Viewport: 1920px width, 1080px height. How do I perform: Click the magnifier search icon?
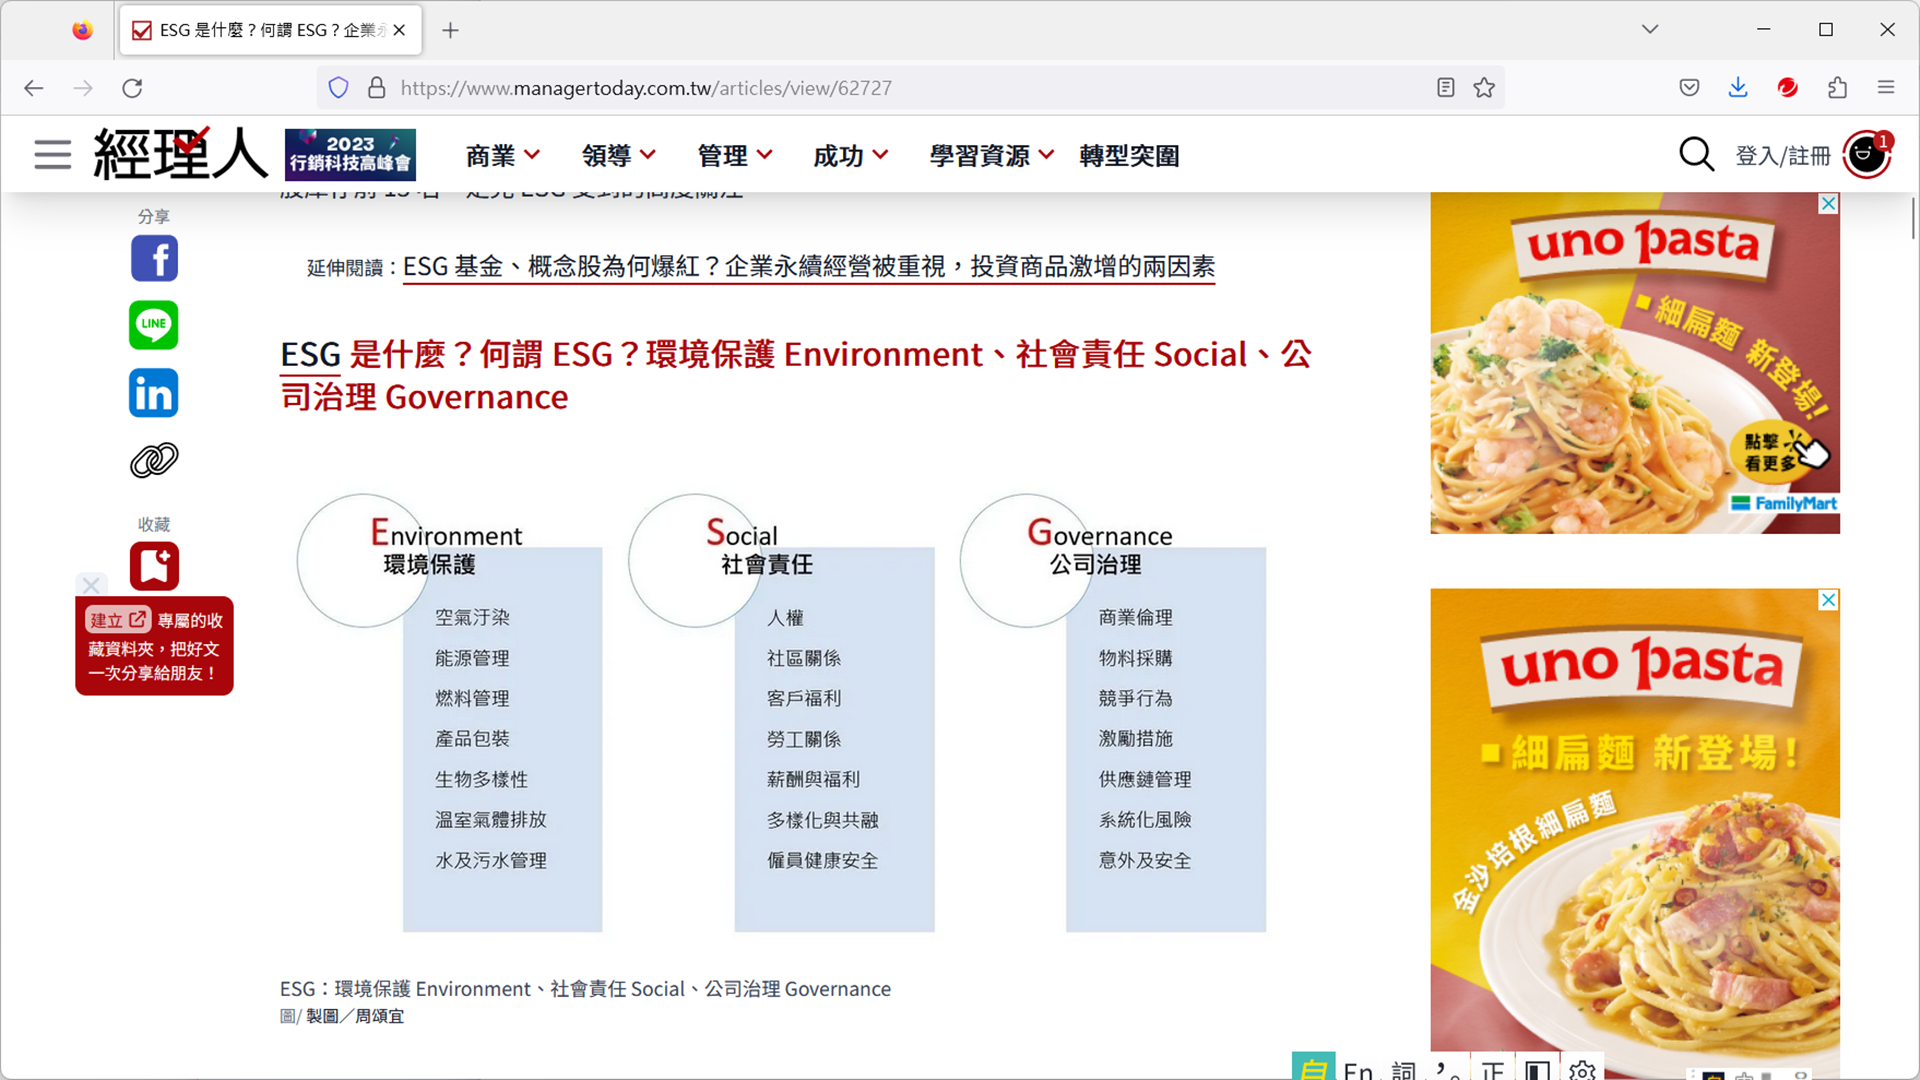1696,155
